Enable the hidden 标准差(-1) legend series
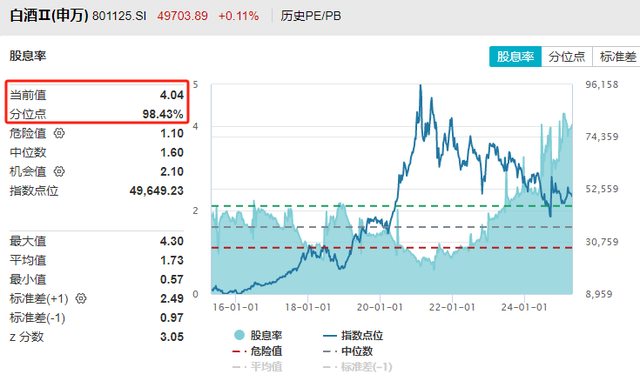Viewport: 640px width, 381px height. (x=367, y=367)
